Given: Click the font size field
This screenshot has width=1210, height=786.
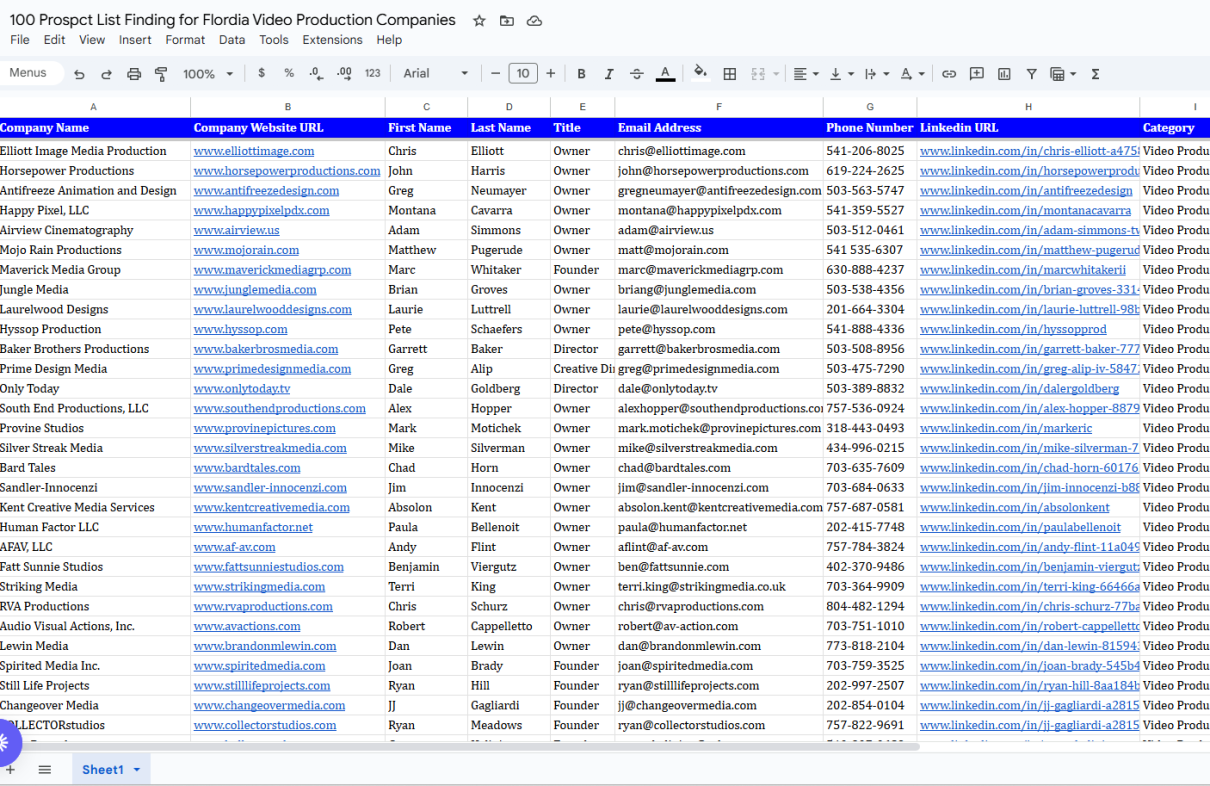Looking at the screenshot, I should [523, 73].
